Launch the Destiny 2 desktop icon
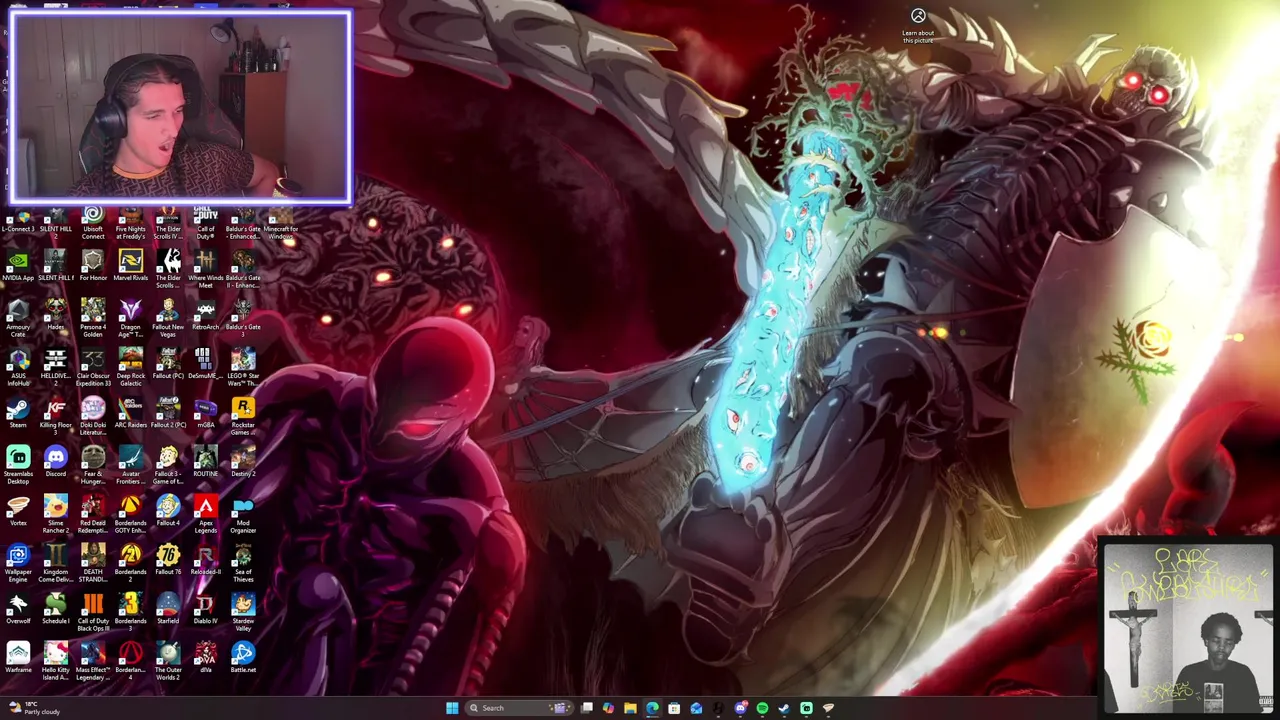1280x720 pixels. coord(243,462)
